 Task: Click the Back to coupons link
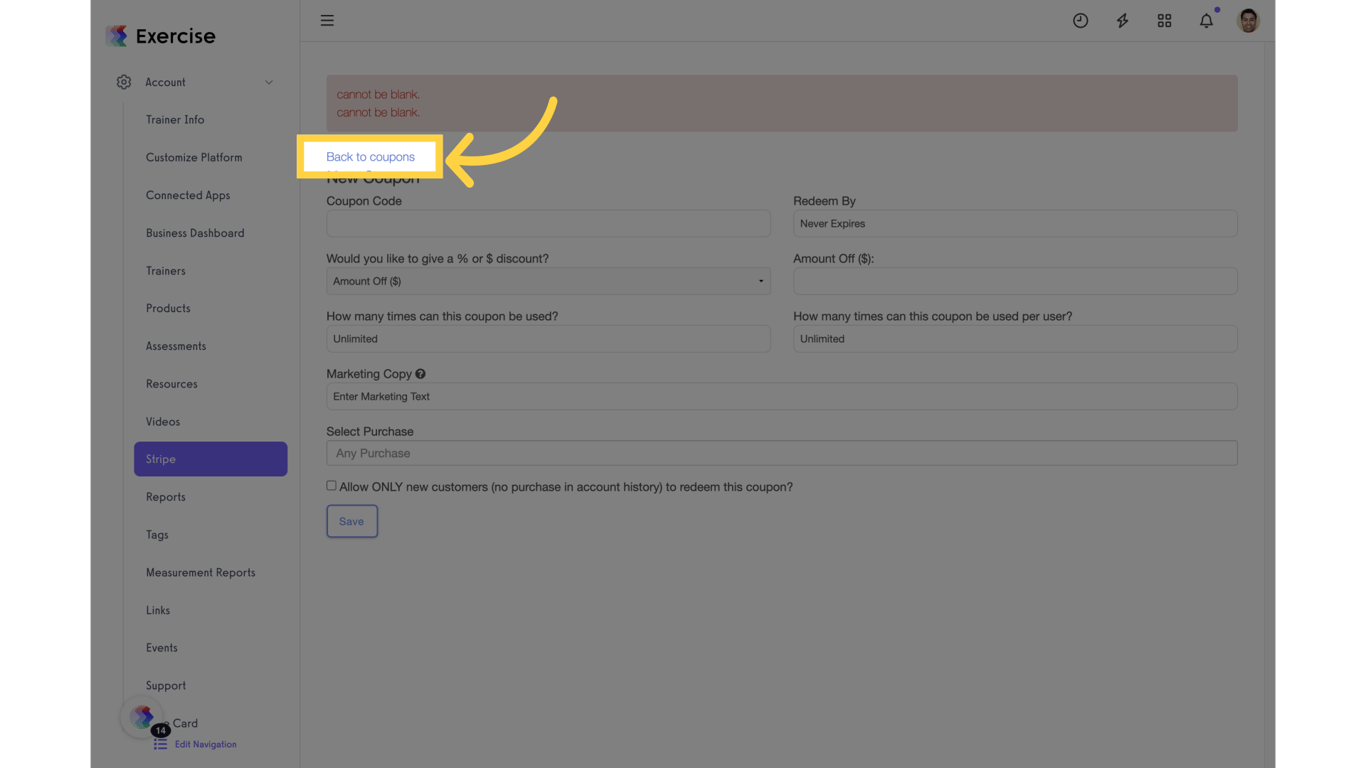click(370, 157)
